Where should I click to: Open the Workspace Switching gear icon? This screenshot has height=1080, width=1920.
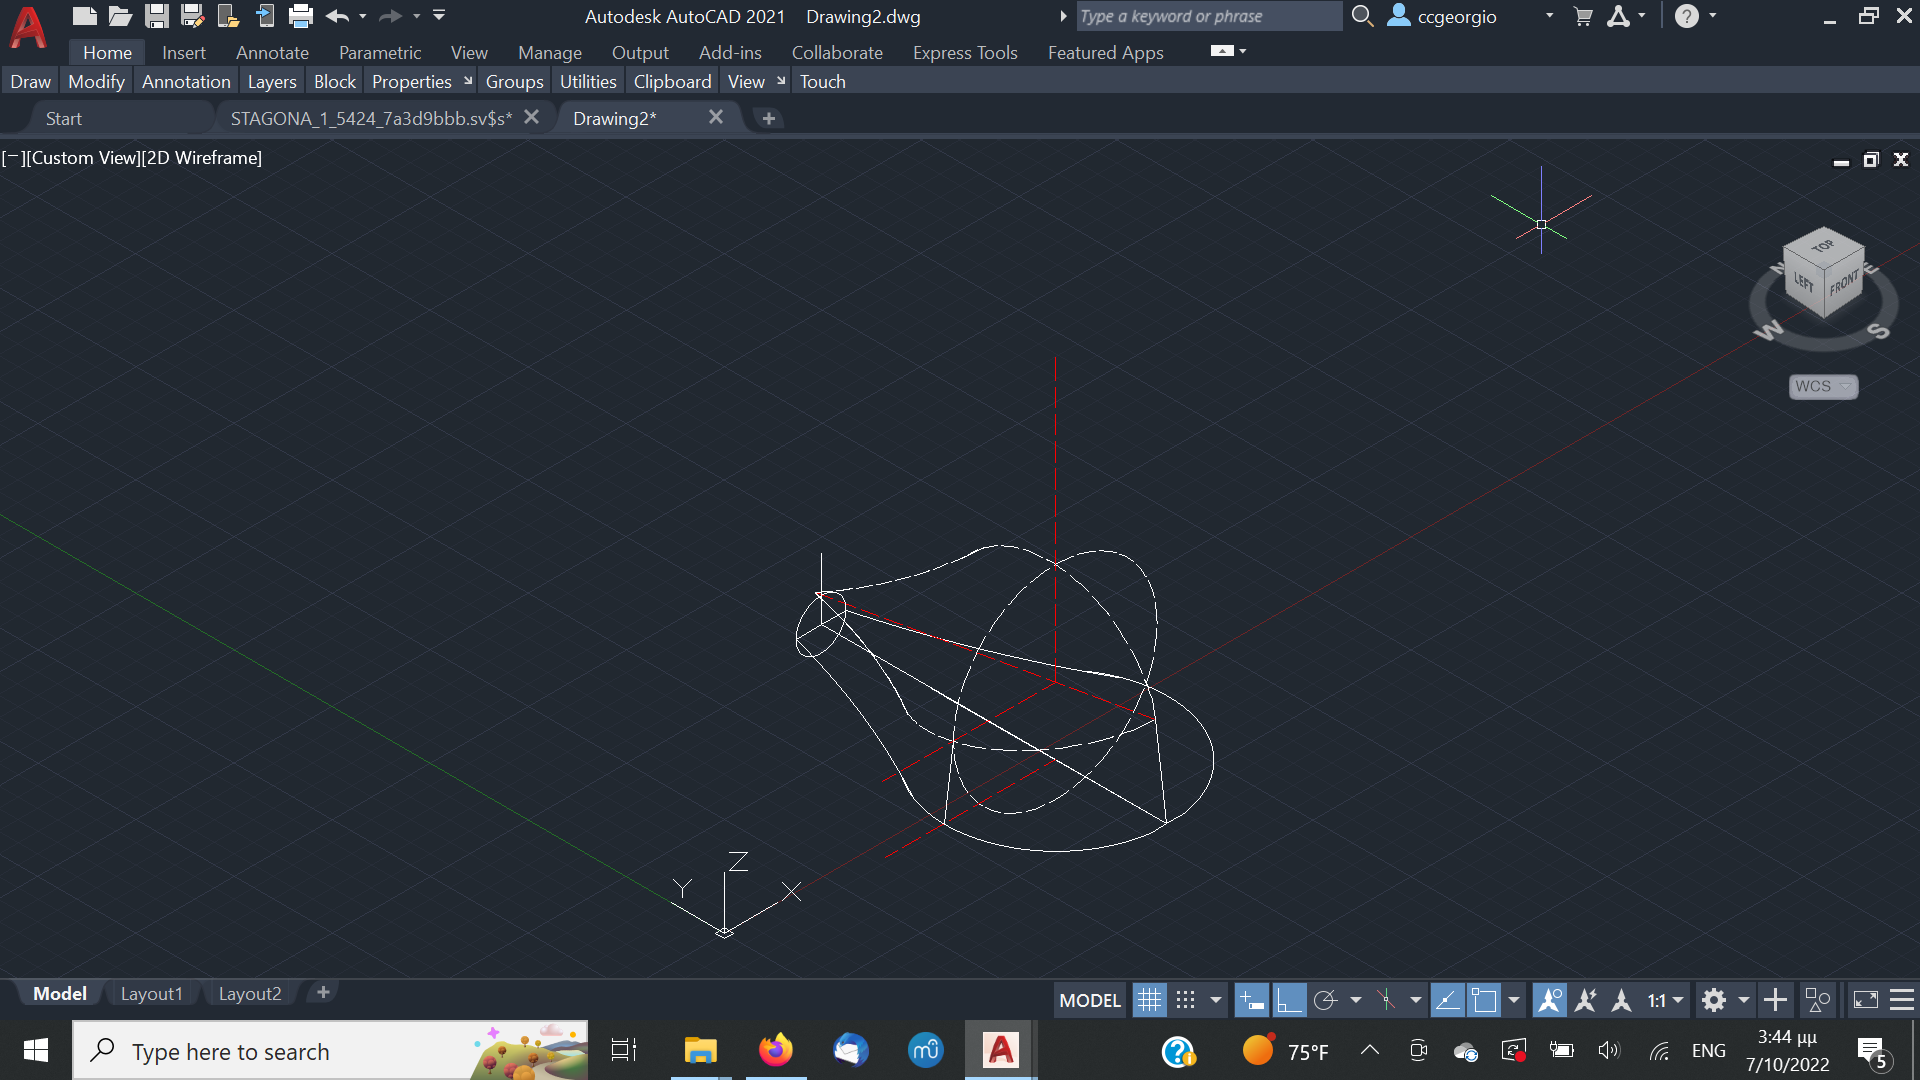coord(1714,1000)
